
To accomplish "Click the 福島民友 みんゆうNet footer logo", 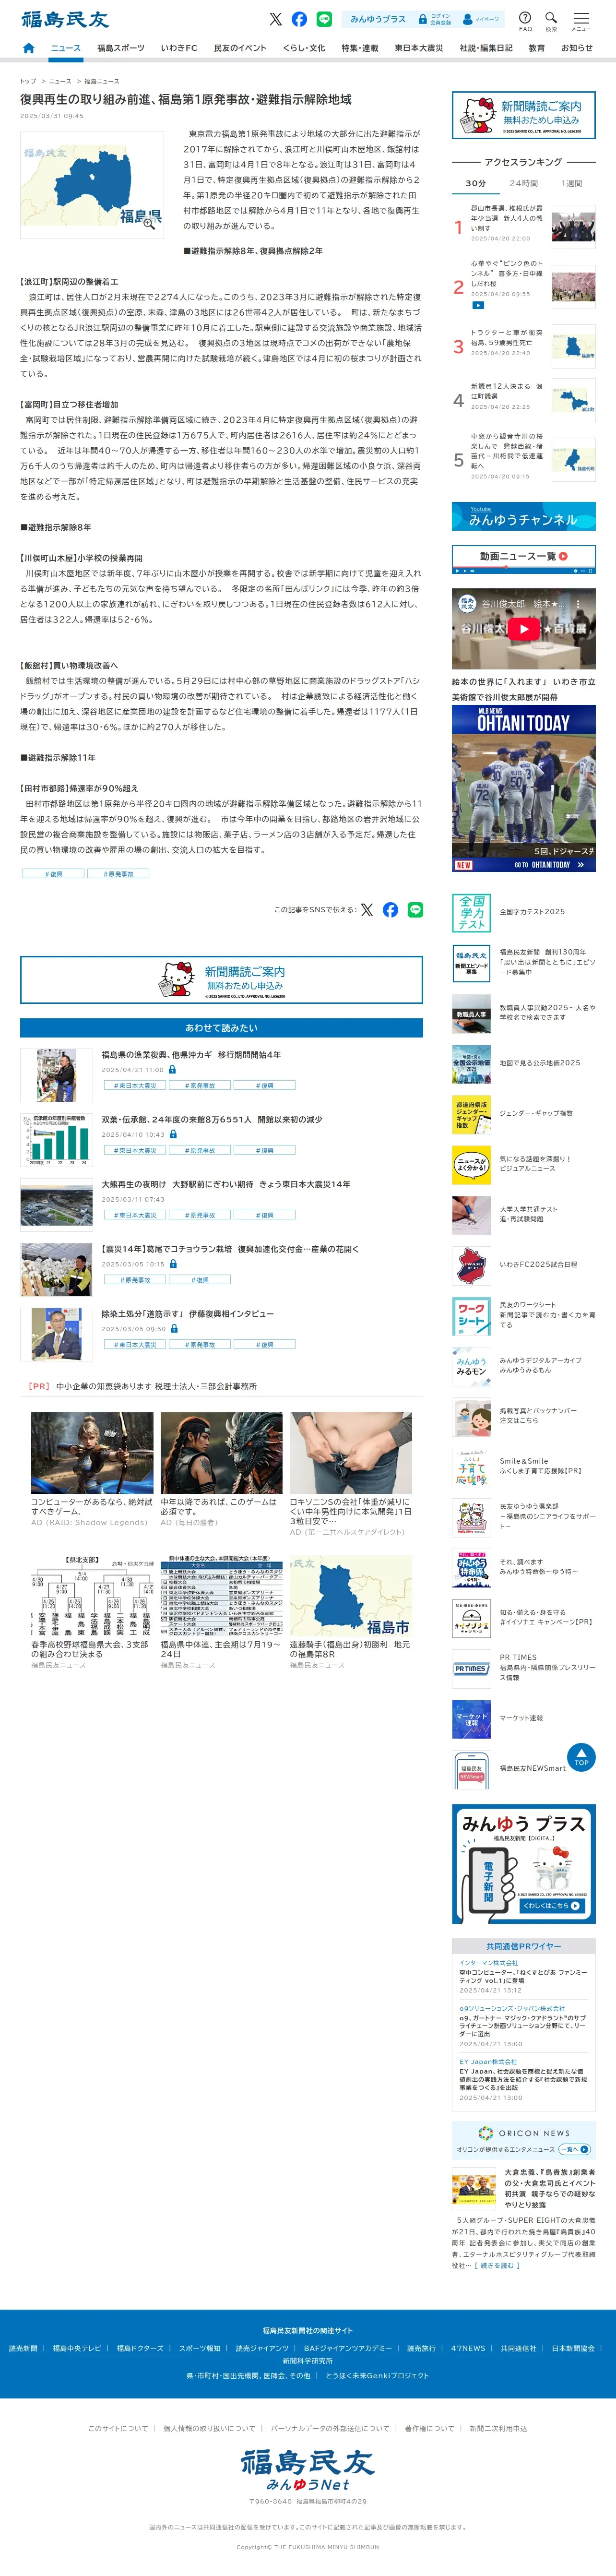I will 308,2469.
